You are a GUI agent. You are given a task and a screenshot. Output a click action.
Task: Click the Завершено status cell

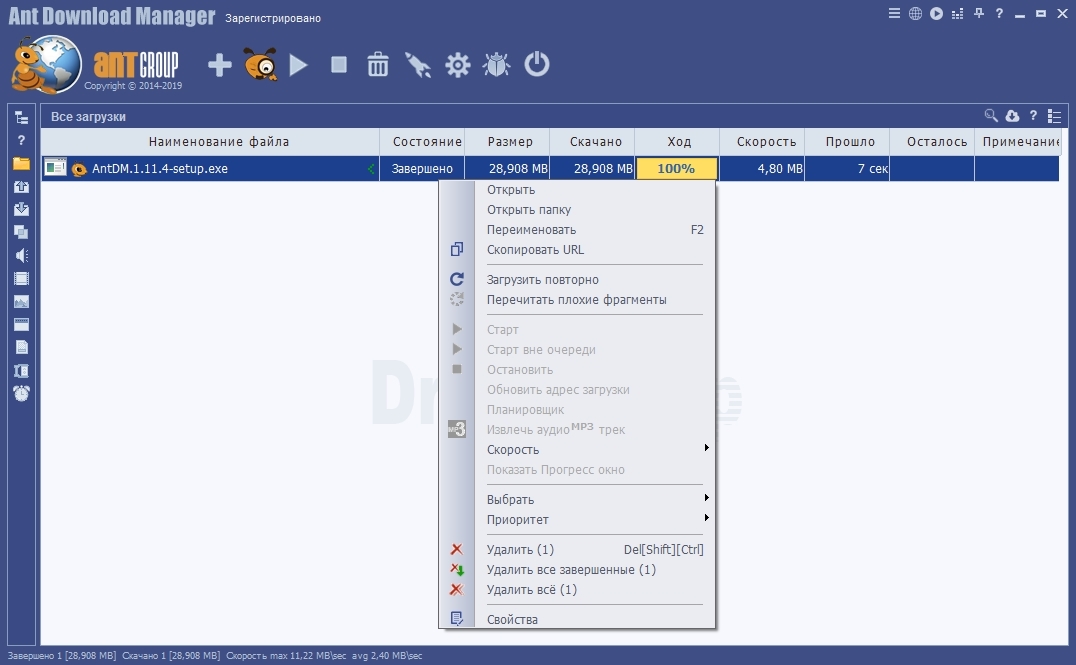tap(422, 168)
